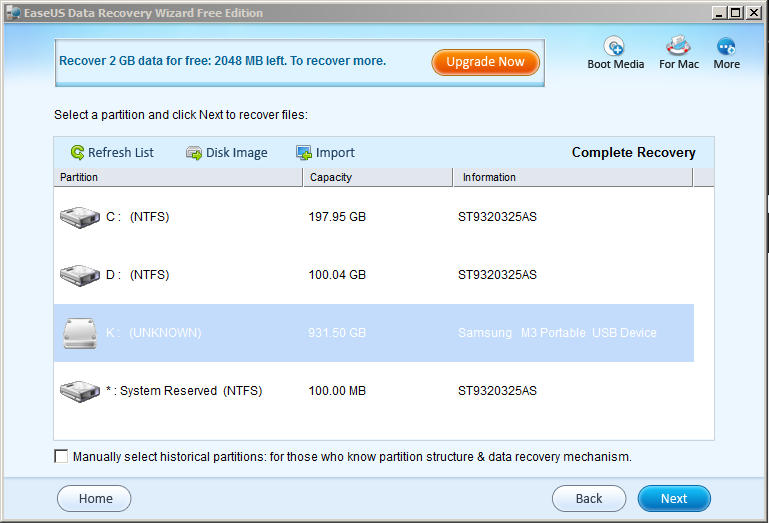The width and height of the screenshot is (769, 523).
Task: Click the Import label
Action: 335,153
